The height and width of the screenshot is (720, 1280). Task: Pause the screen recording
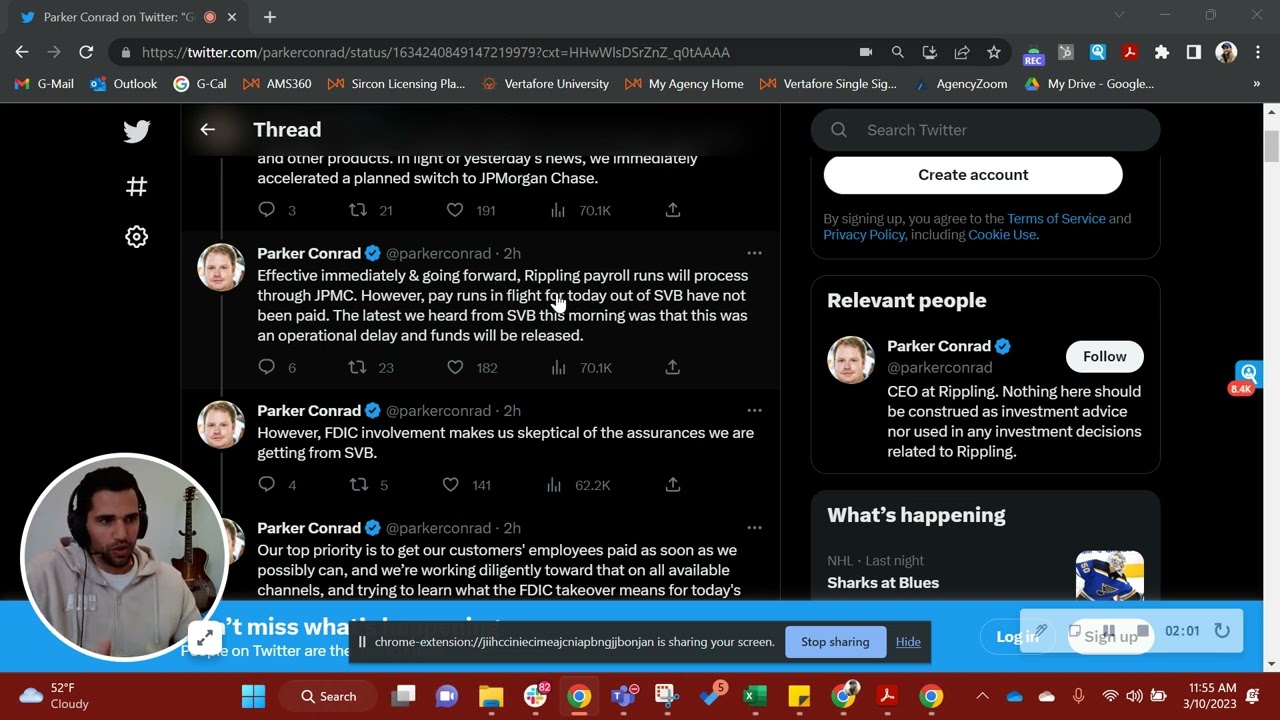click(1108, 631)
